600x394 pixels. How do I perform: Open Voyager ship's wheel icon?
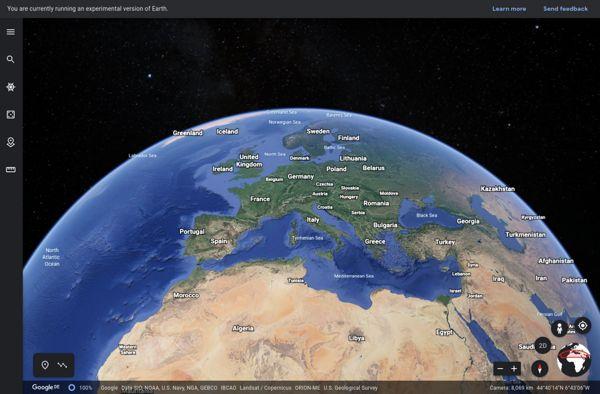[11, 87]
